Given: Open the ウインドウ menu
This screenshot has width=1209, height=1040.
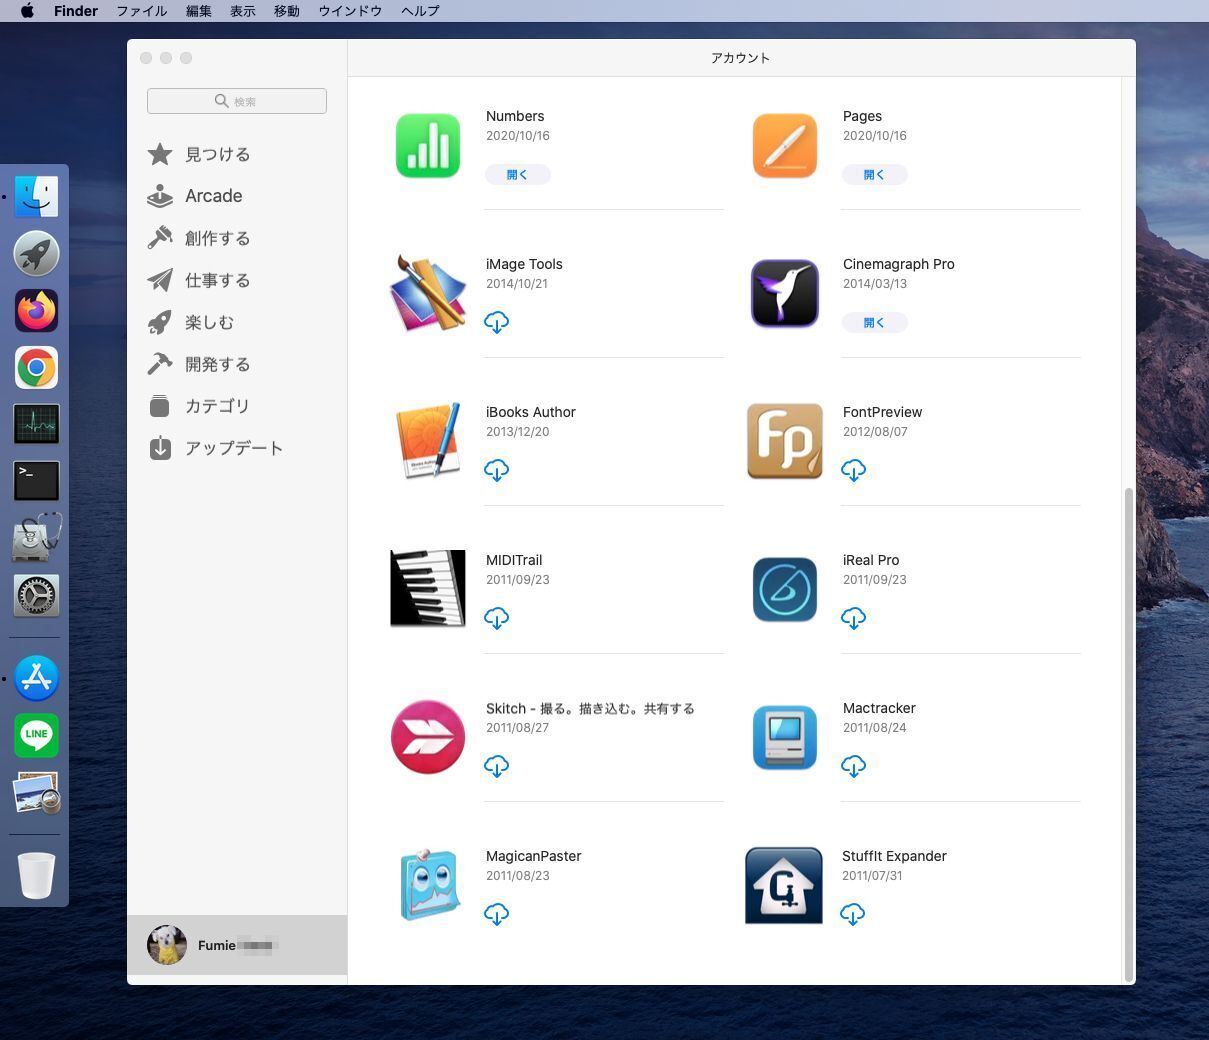Looking at the screenshot, I should tap(350, 11).
